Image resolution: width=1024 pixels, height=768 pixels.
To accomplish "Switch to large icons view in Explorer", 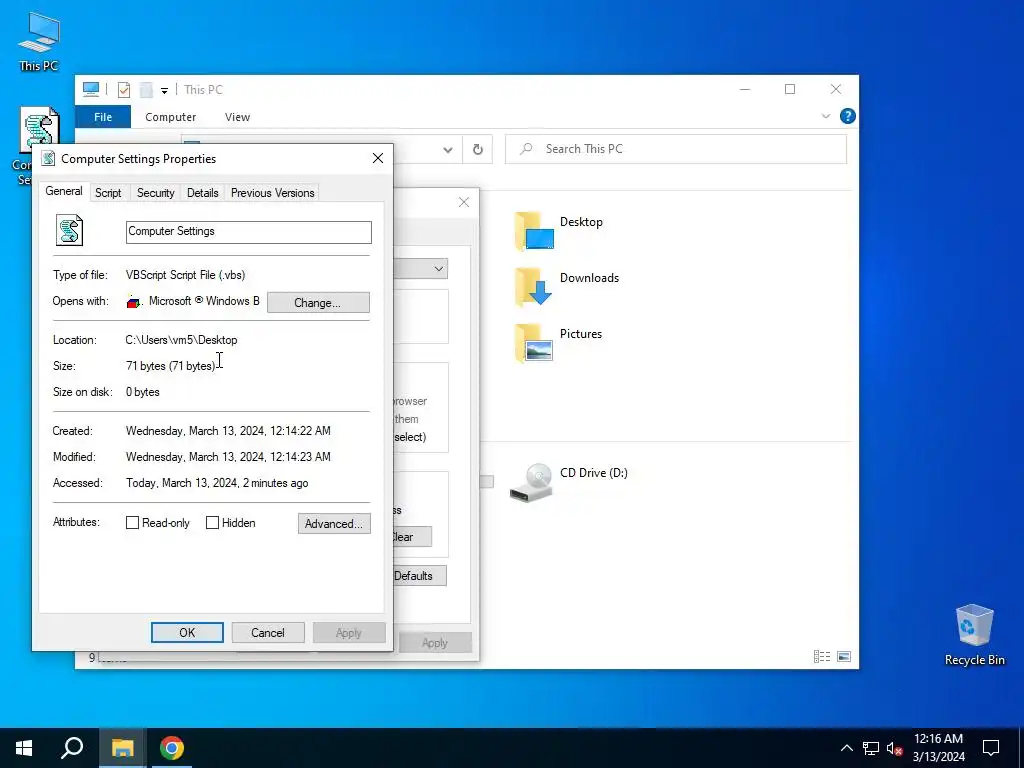I will tap(844, 656).
